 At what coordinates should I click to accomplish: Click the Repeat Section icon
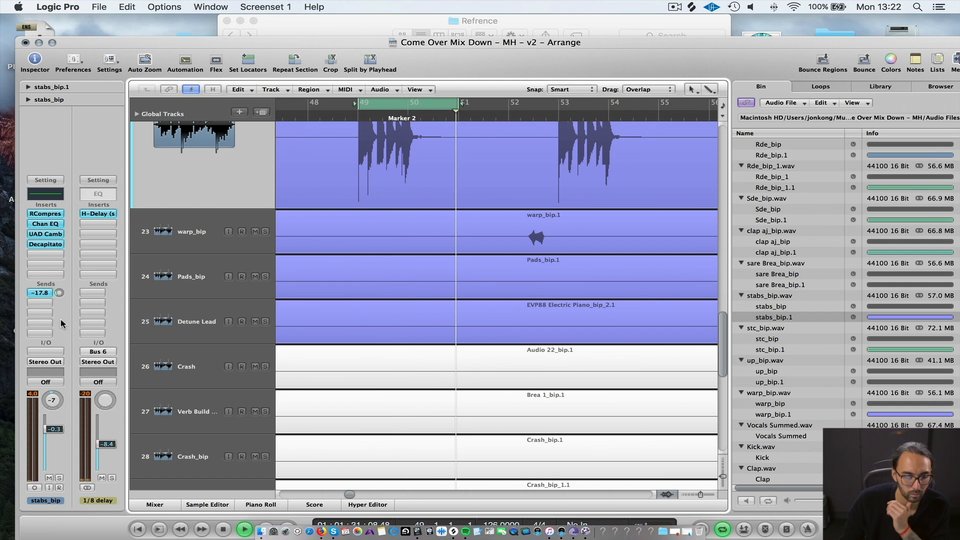pyautogui.click(x=294, y=59)
